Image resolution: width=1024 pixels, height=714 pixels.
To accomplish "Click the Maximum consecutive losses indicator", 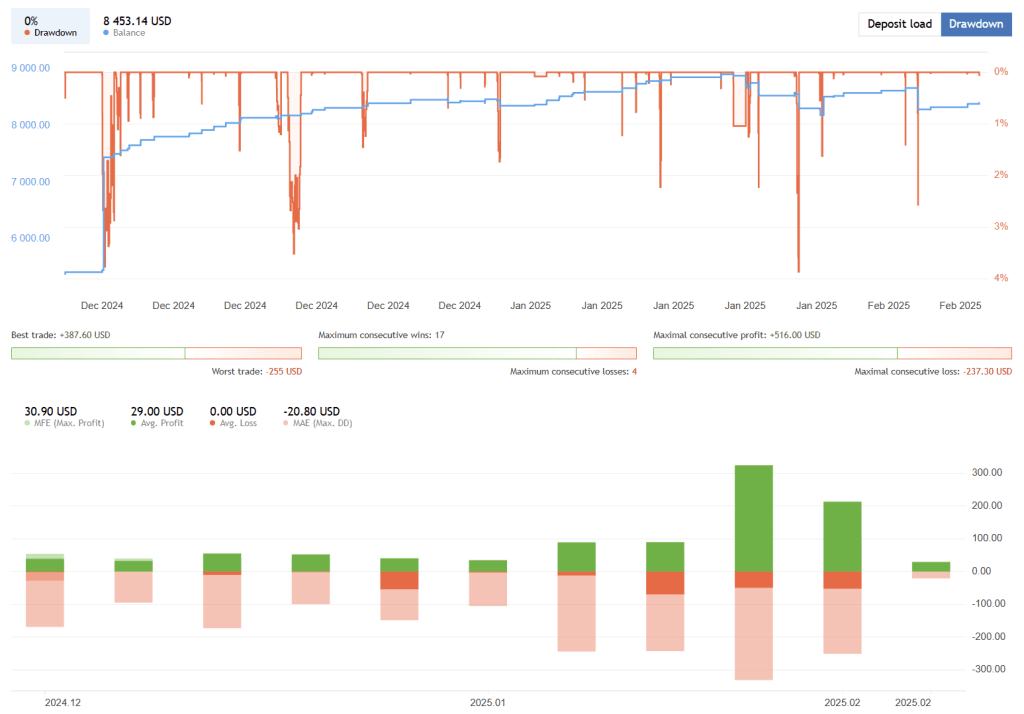I will pos(570,370).
